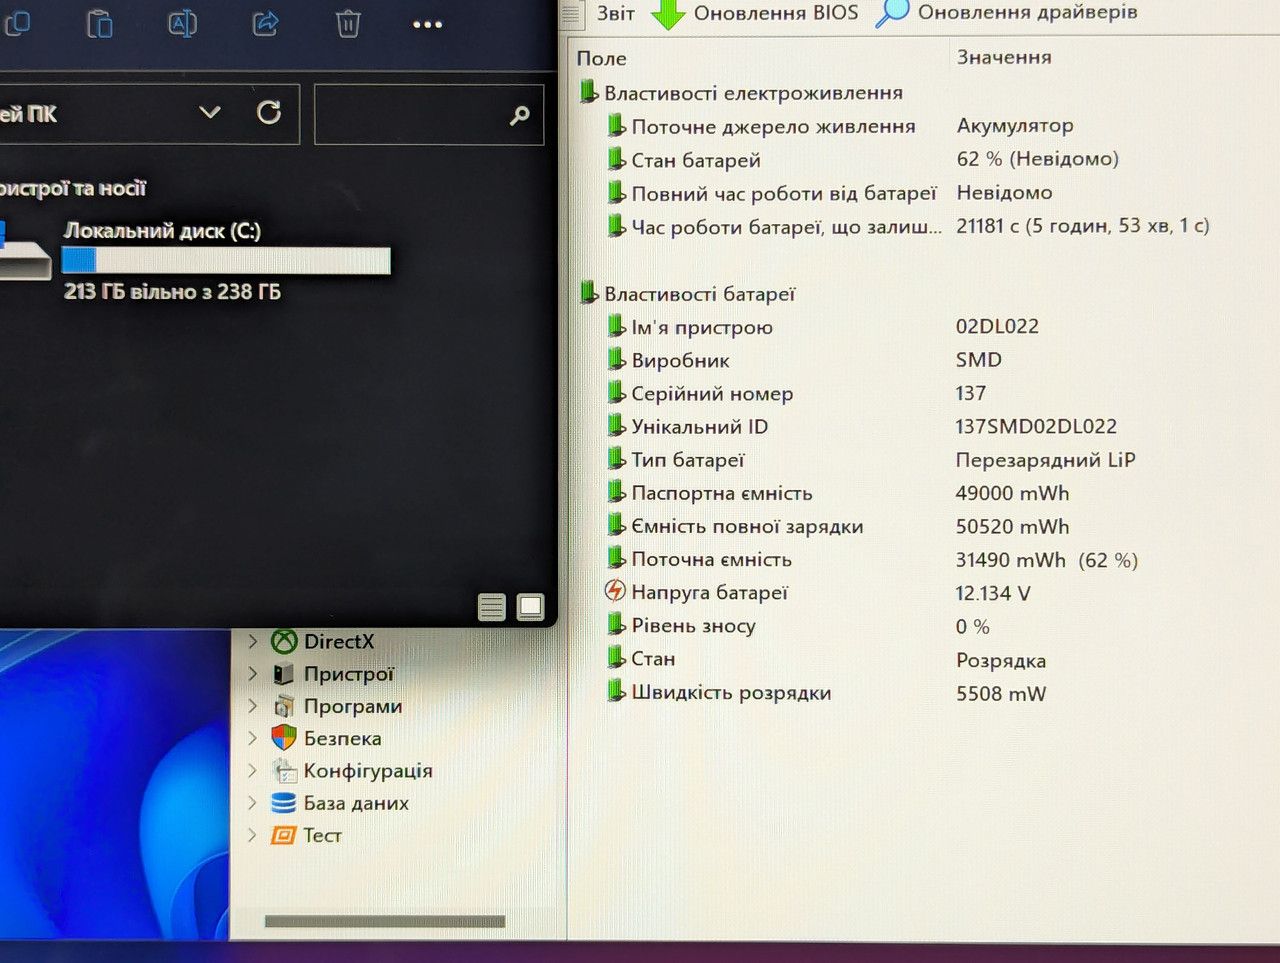
Task: Click the Безпека shield icon
Action: tap(284, 738)
